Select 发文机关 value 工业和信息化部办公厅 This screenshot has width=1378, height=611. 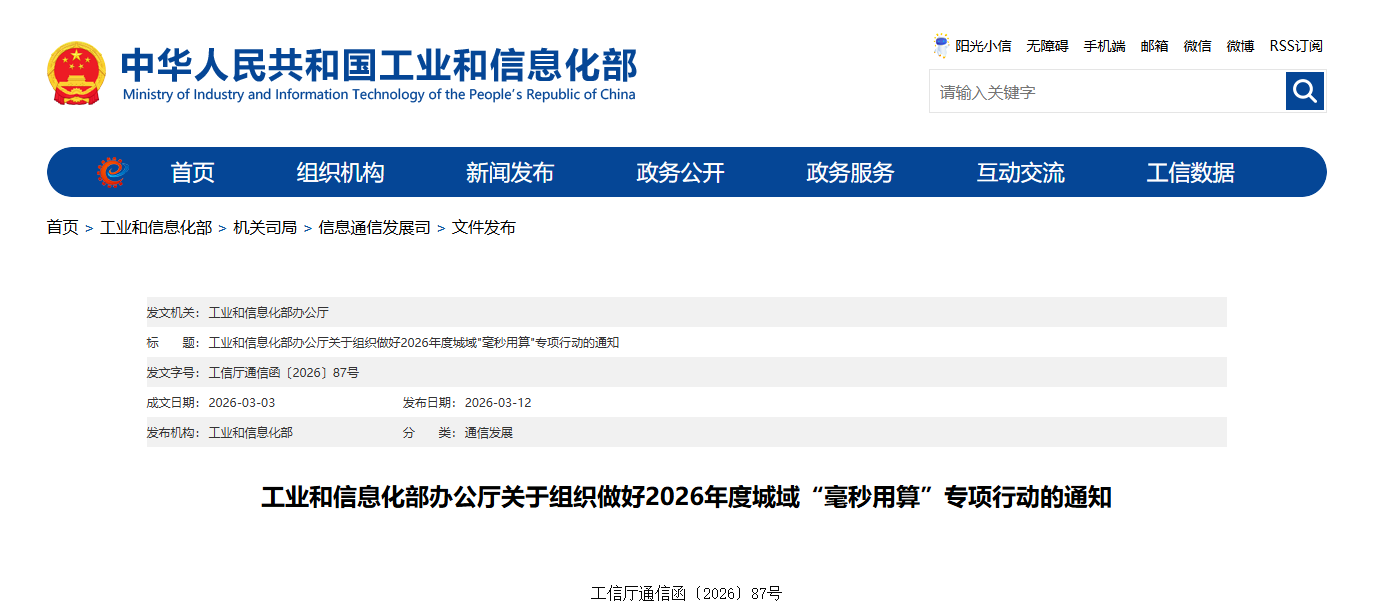click(268, 312)
